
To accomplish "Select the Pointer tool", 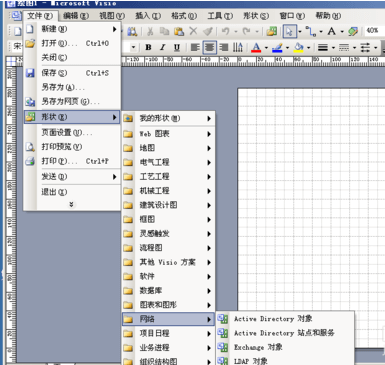I will pos(289,31).
